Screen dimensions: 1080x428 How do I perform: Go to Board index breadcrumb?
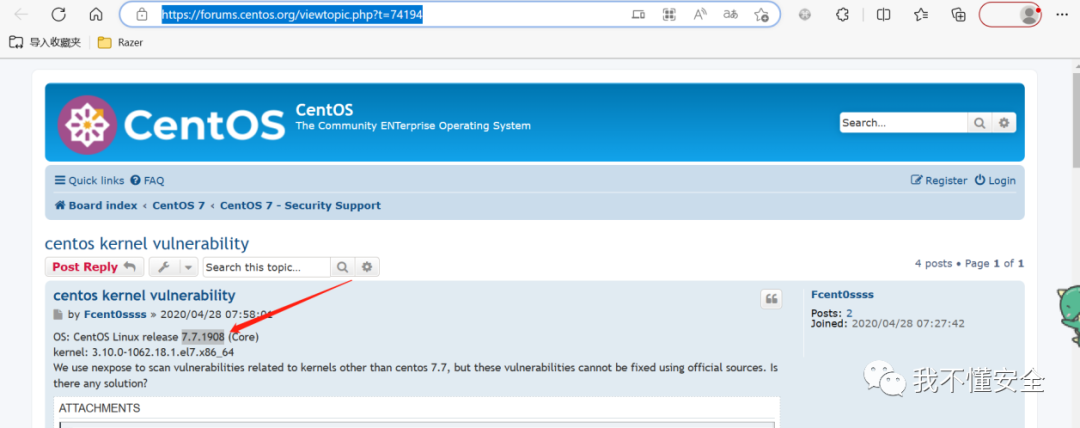pyautogui.click(x=96, y=205)
